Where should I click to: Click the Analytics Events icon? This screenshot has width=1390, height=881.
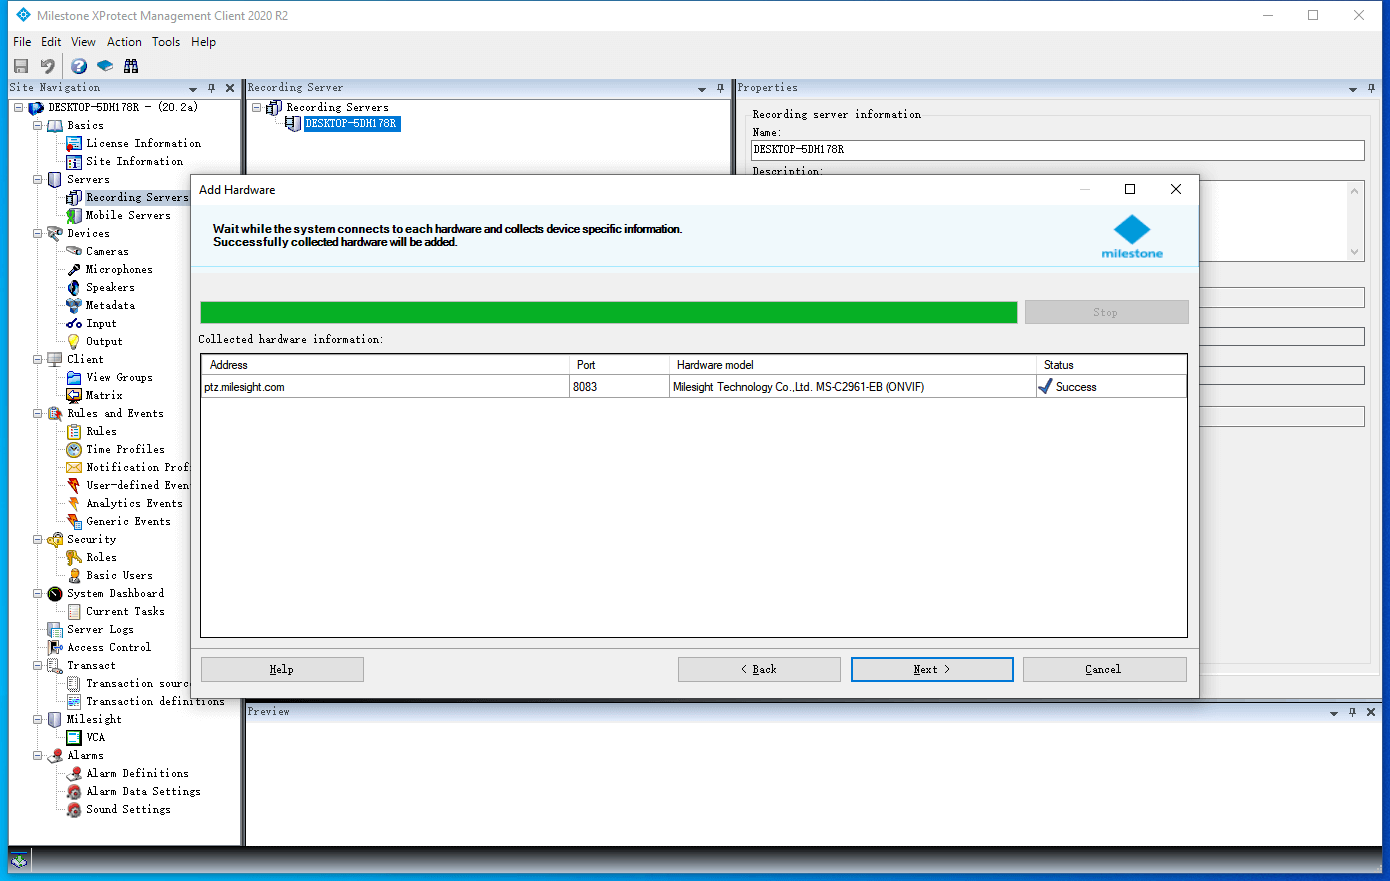74,504
